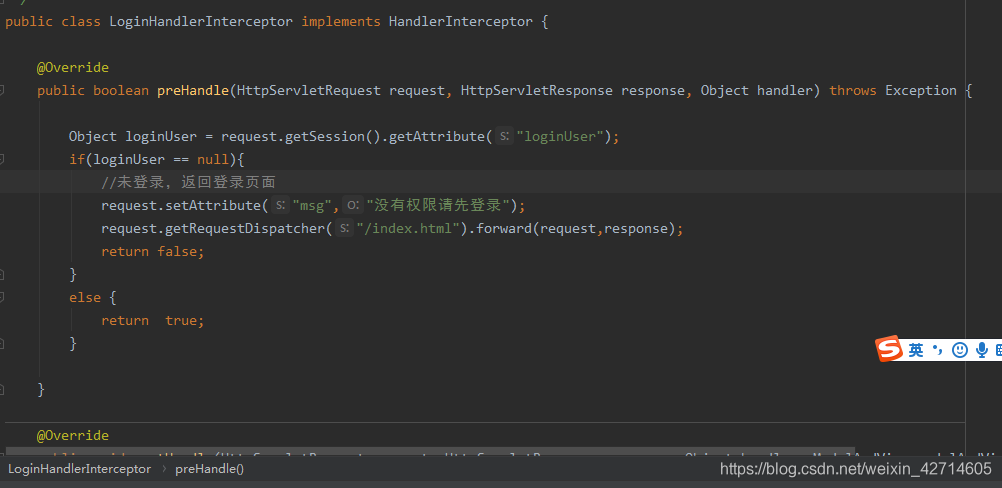Click the Exception type after throws
The height and width of the screenshot is (488, 1002).
[921, 91]
